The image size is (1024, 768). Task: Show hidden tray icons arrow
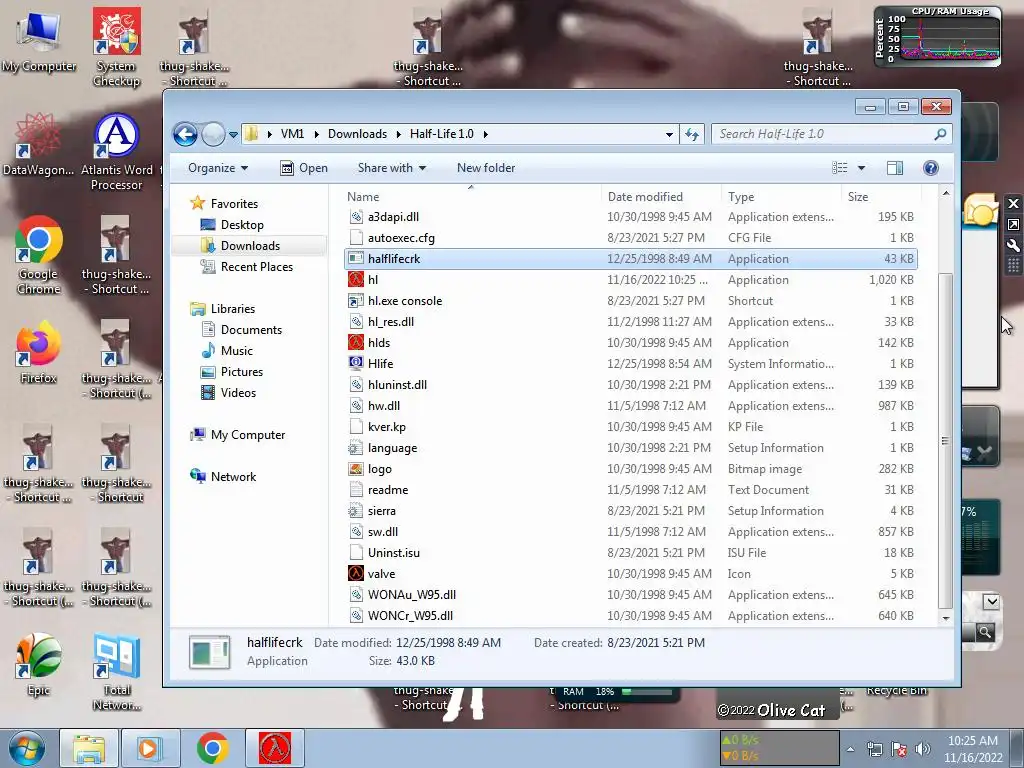click(x=850, y=749)
